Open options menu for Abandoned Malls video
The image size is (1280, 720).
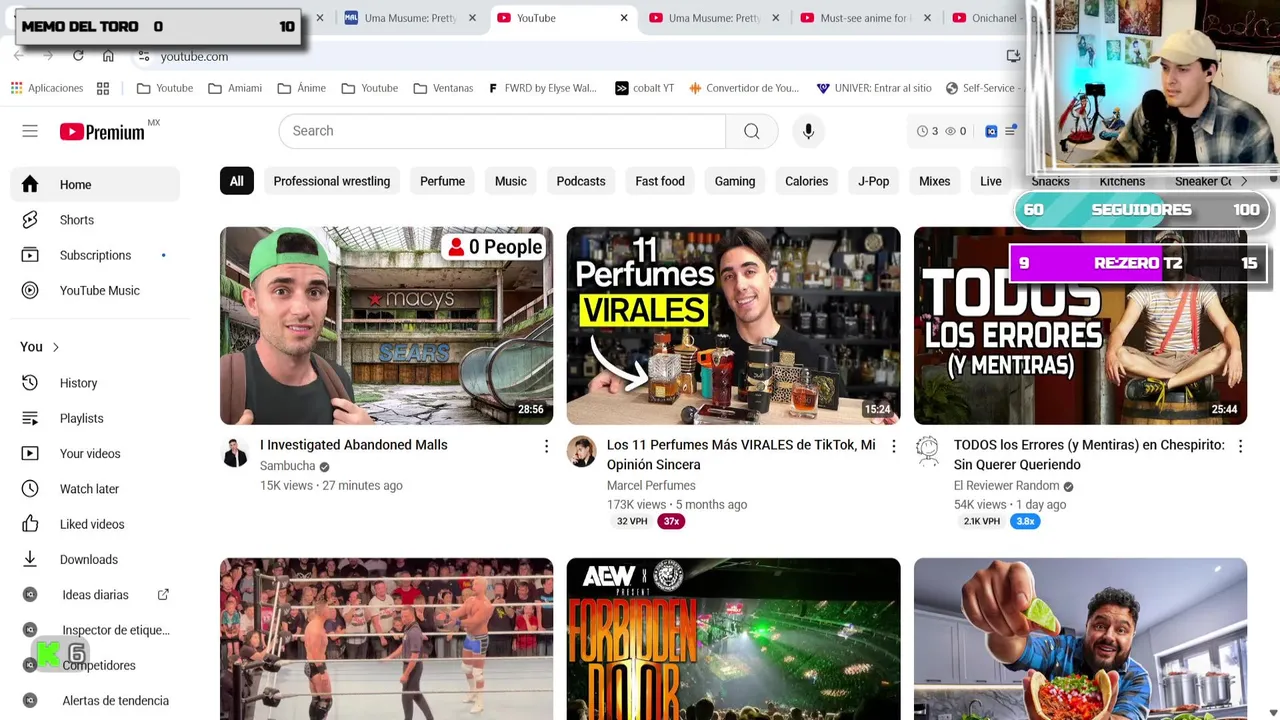click(x=546, y=446)
